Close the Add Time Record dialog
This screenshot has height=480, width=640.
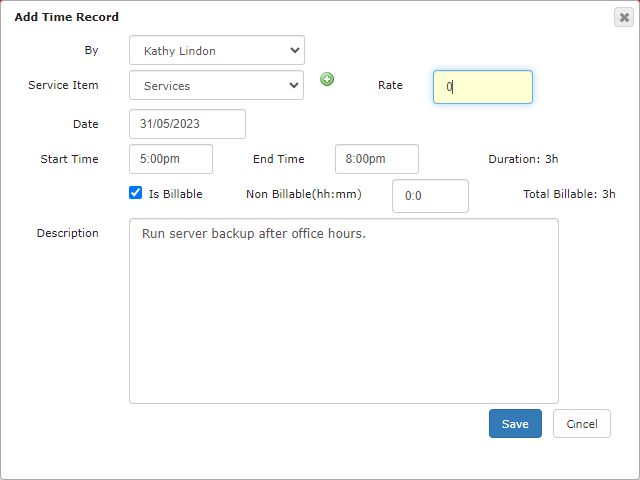(x=624, y=17)
